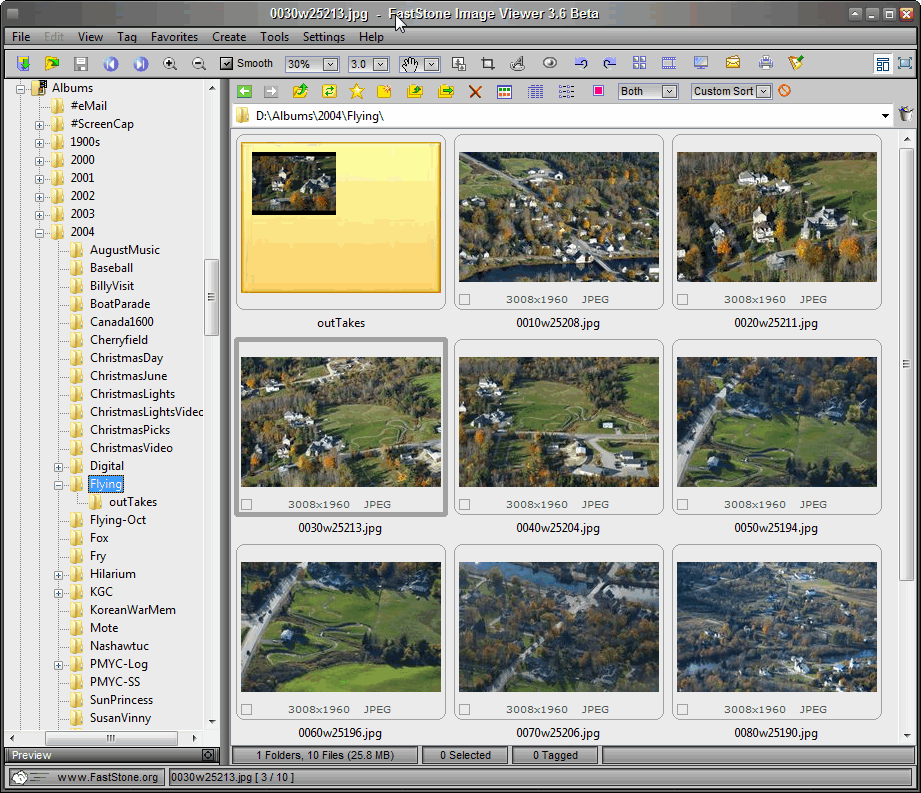Open the Favorites menu
Image resolution: width=921 pixels, height=793 pixels.
174,36
